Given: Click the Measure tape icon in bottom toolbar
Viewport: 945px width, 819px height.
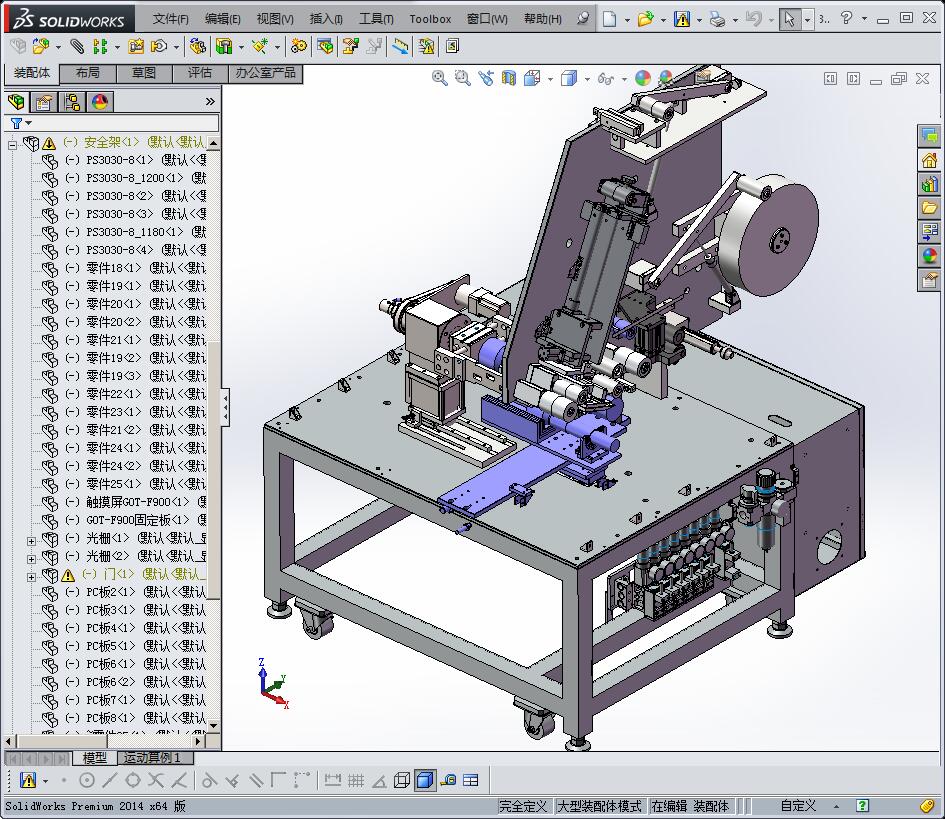Looking at the screenshot, I should point(448,780).
